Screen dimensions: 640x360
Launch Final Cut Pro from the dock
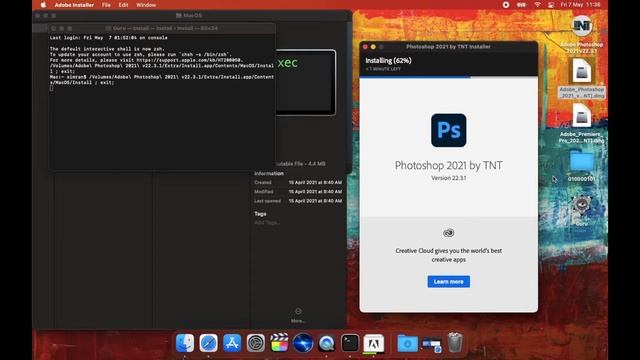(279, 343)
